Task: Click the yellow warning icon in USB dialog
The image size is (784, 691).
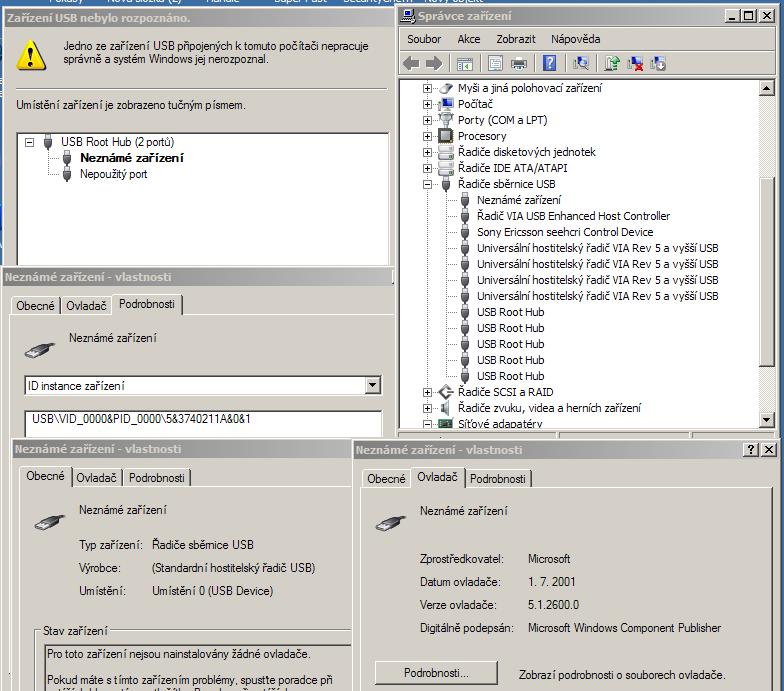Action: [x=31, y=54]
